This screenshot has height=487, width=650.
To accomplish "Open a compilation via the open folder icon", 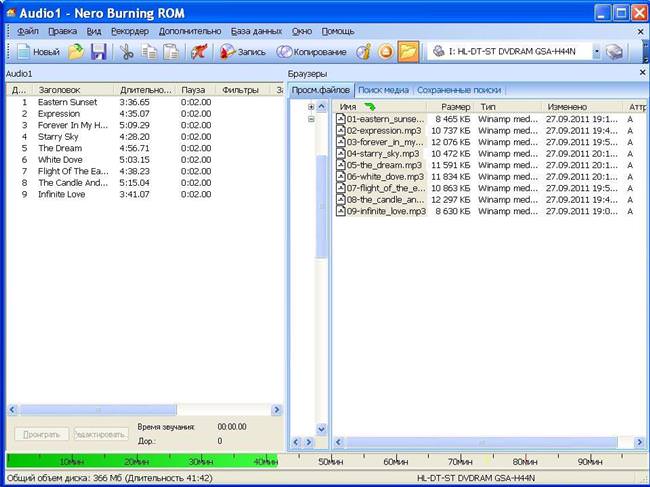I will [x=76, y=52].
